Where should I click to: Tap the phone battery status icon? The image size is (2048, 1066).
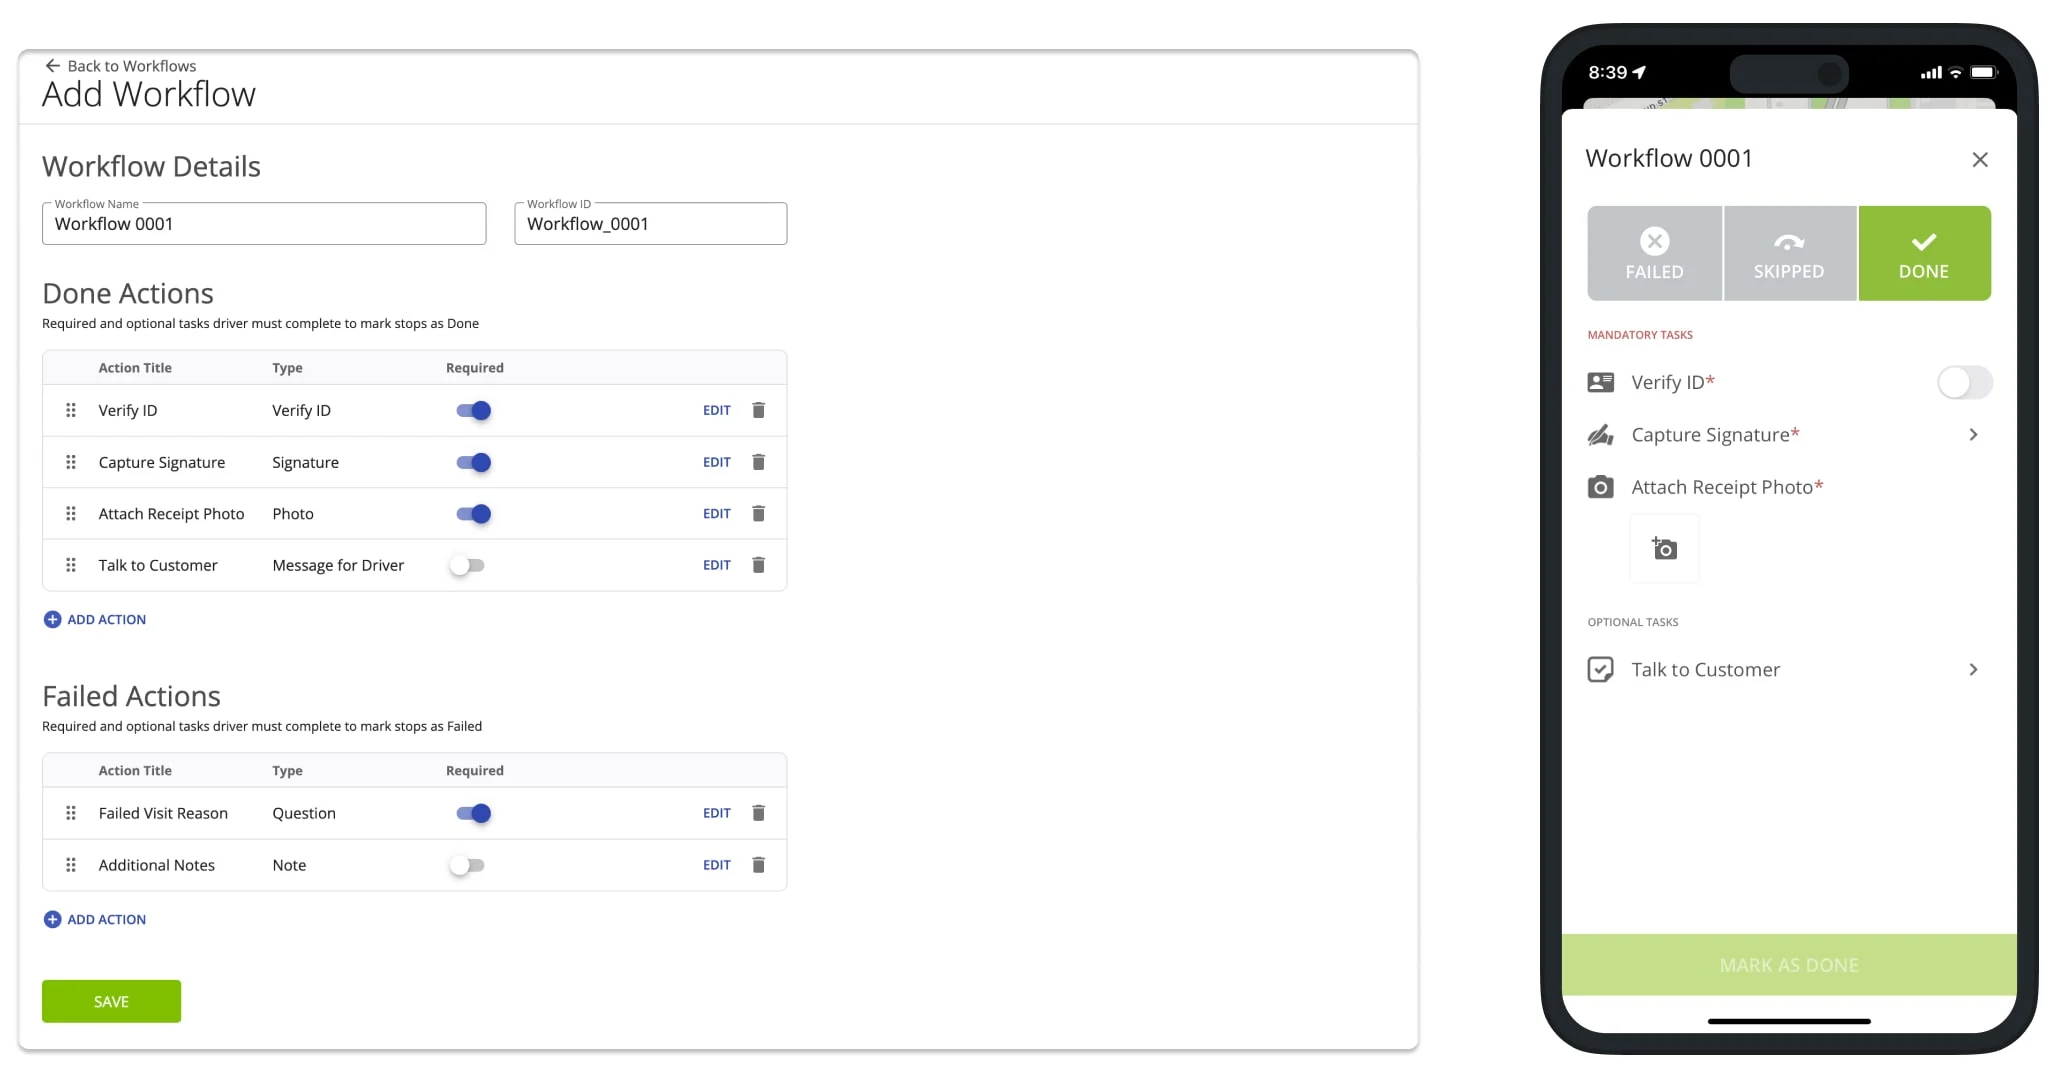(1984, 72)
